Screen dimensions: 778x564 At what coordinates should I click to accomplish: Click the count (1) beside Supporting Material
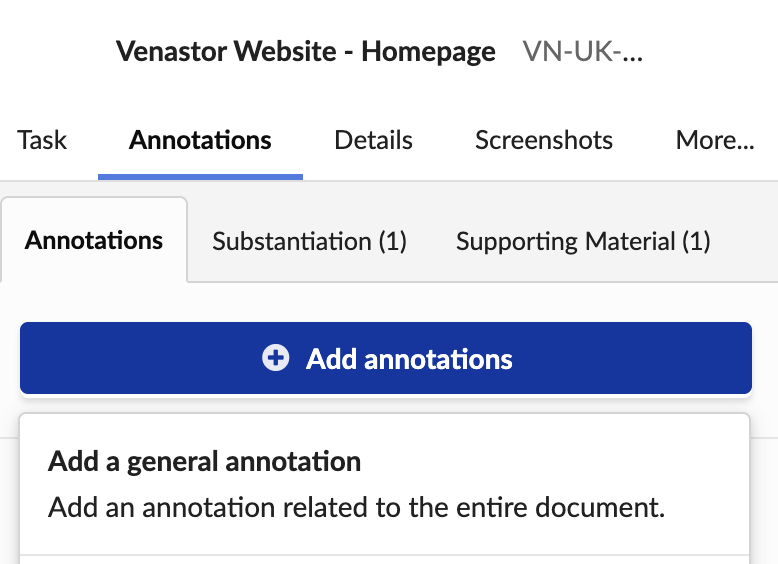696,241
